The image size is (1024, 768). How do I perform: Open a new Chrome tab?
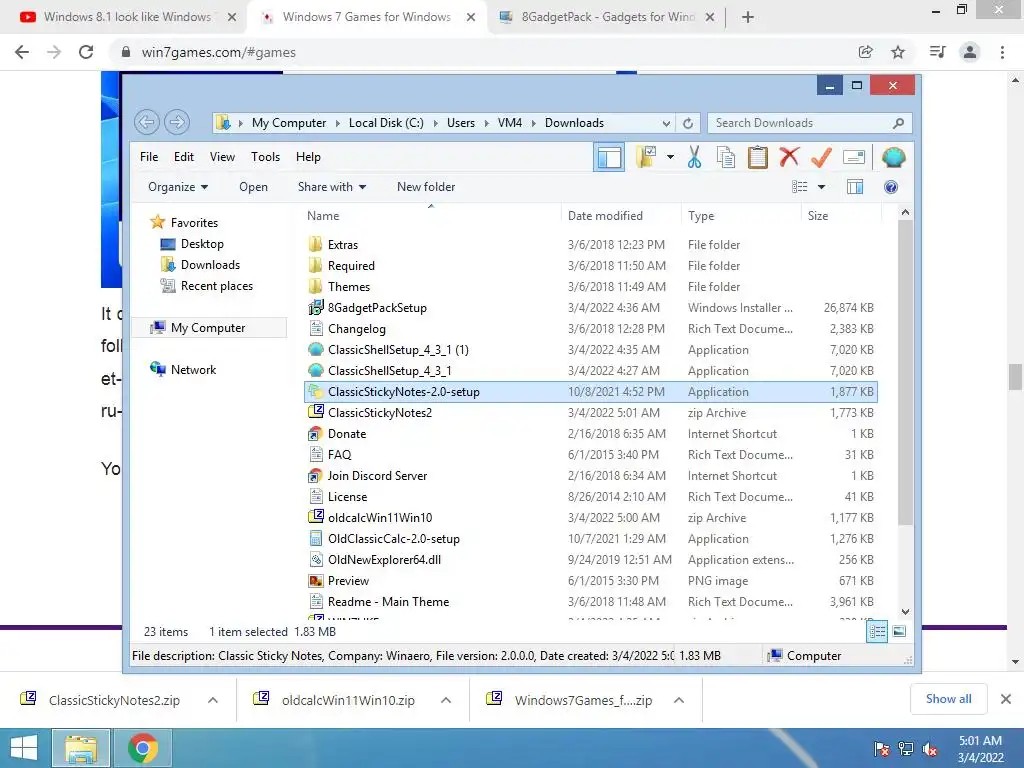point(748,17)
